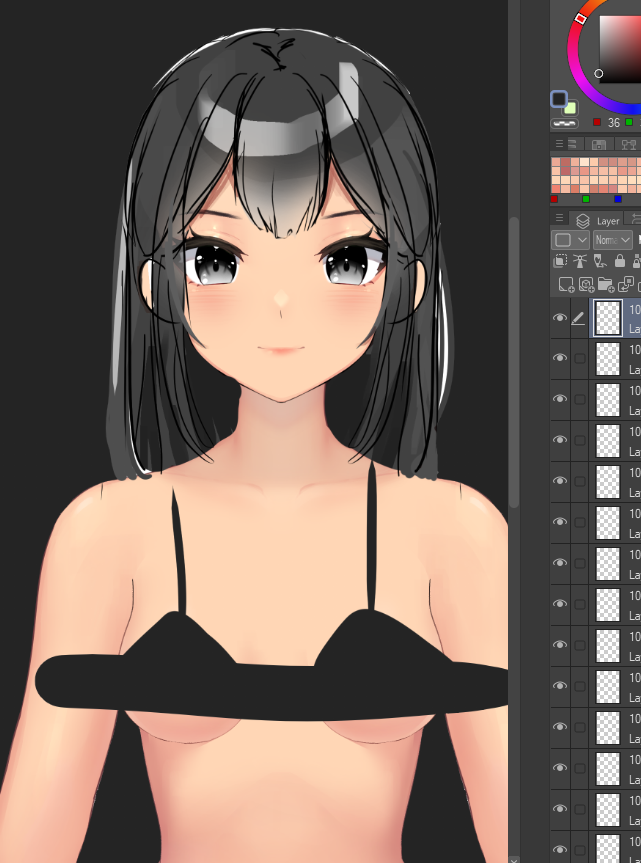The height and width of the screenshot is (863, 641).
Task: Open the color set panel hamburger menu
Action: 559,144
